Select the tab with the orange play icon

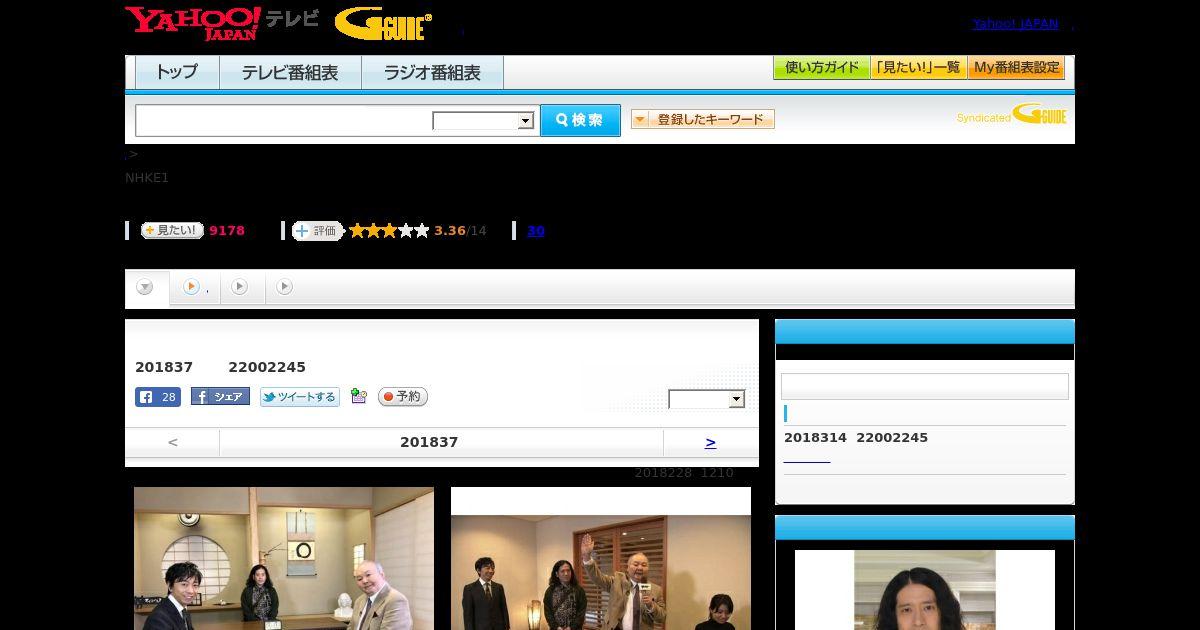(195, 288)
